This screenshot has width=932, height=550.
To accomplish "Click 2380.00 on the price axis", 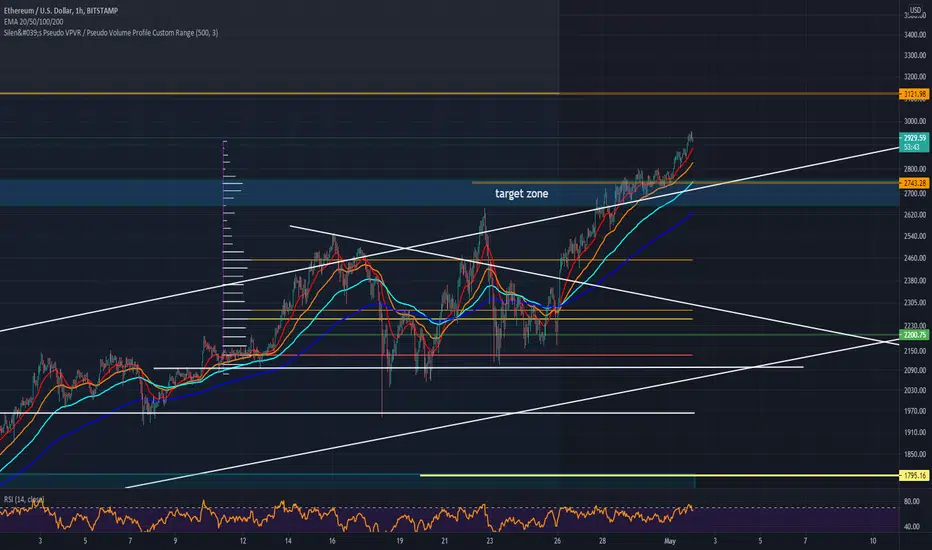I will coord(915,281).
